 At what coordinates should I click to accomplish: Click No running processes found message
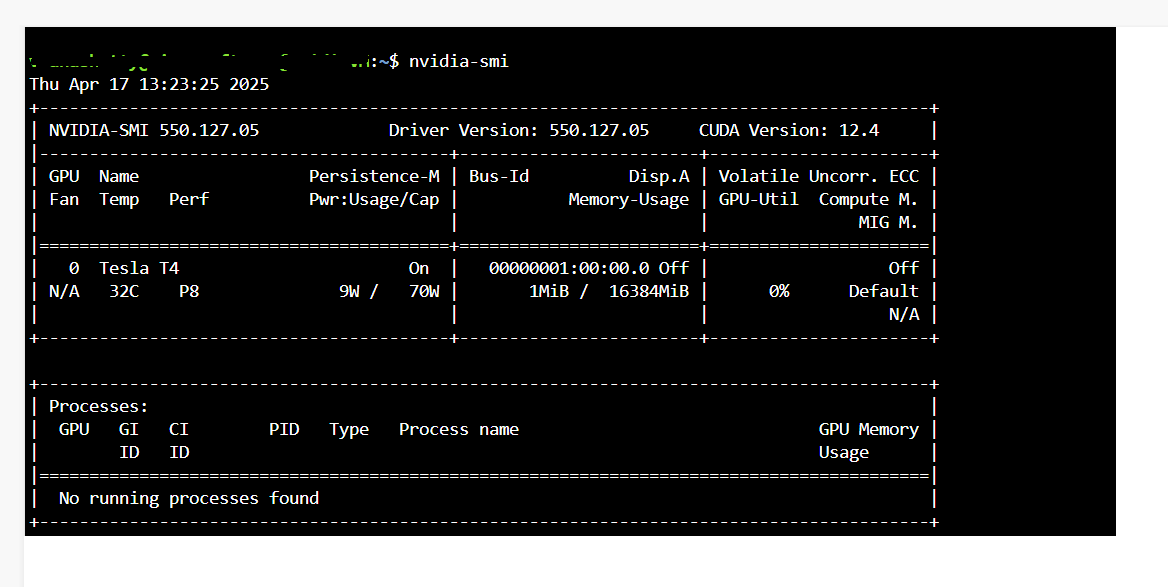point(188,498)
